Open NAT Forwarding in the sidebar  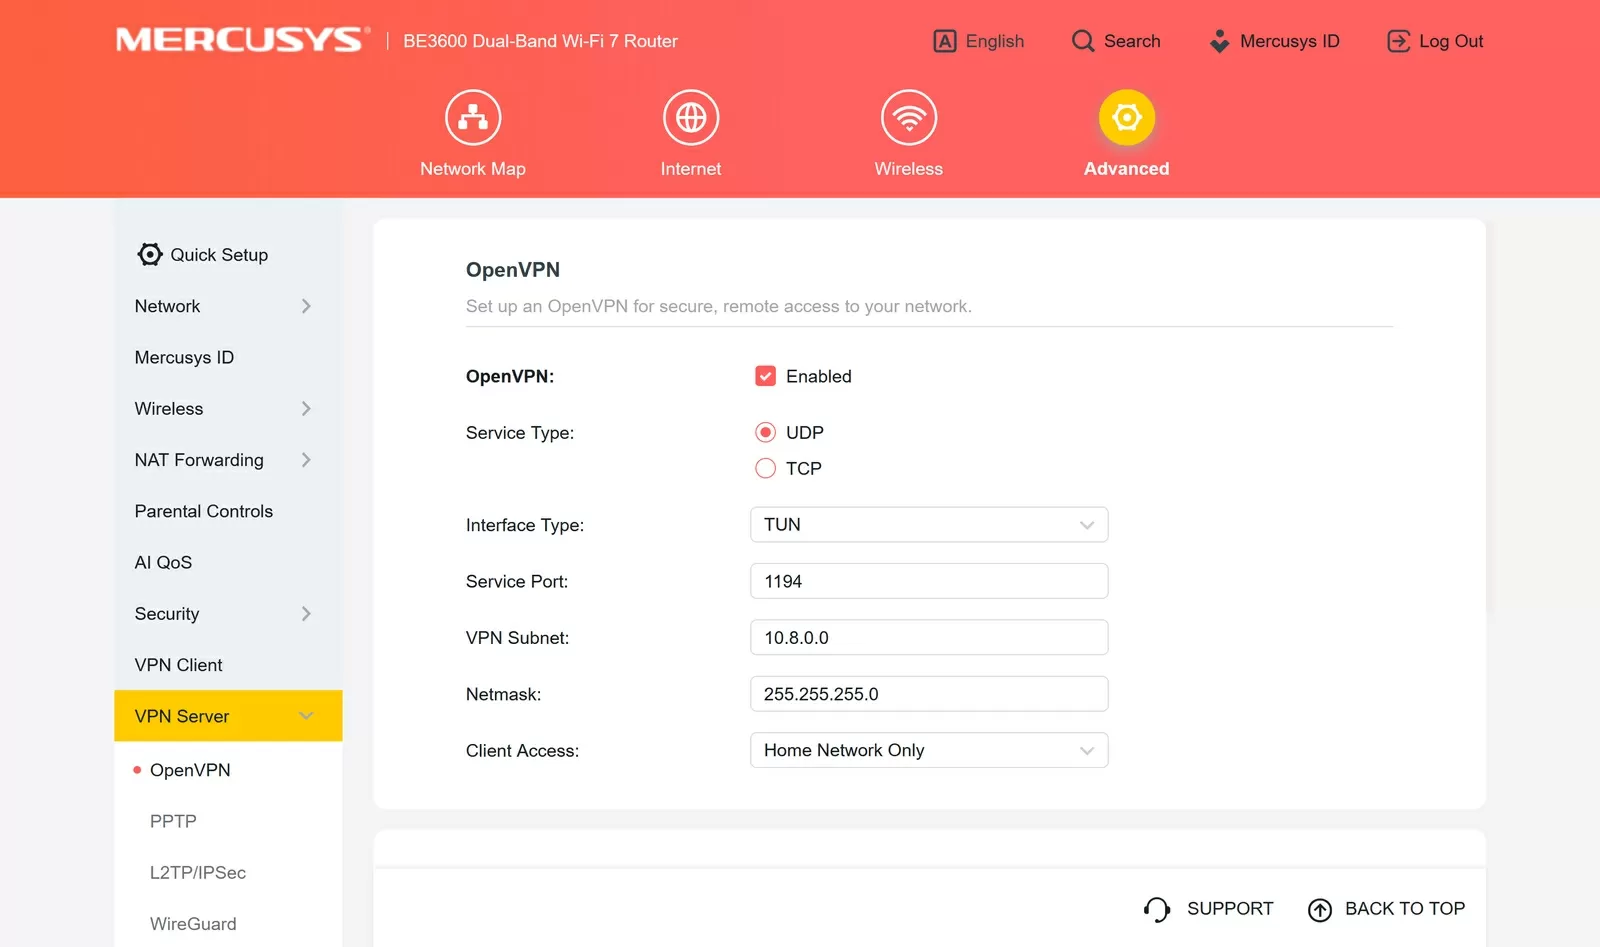point(228,460)
